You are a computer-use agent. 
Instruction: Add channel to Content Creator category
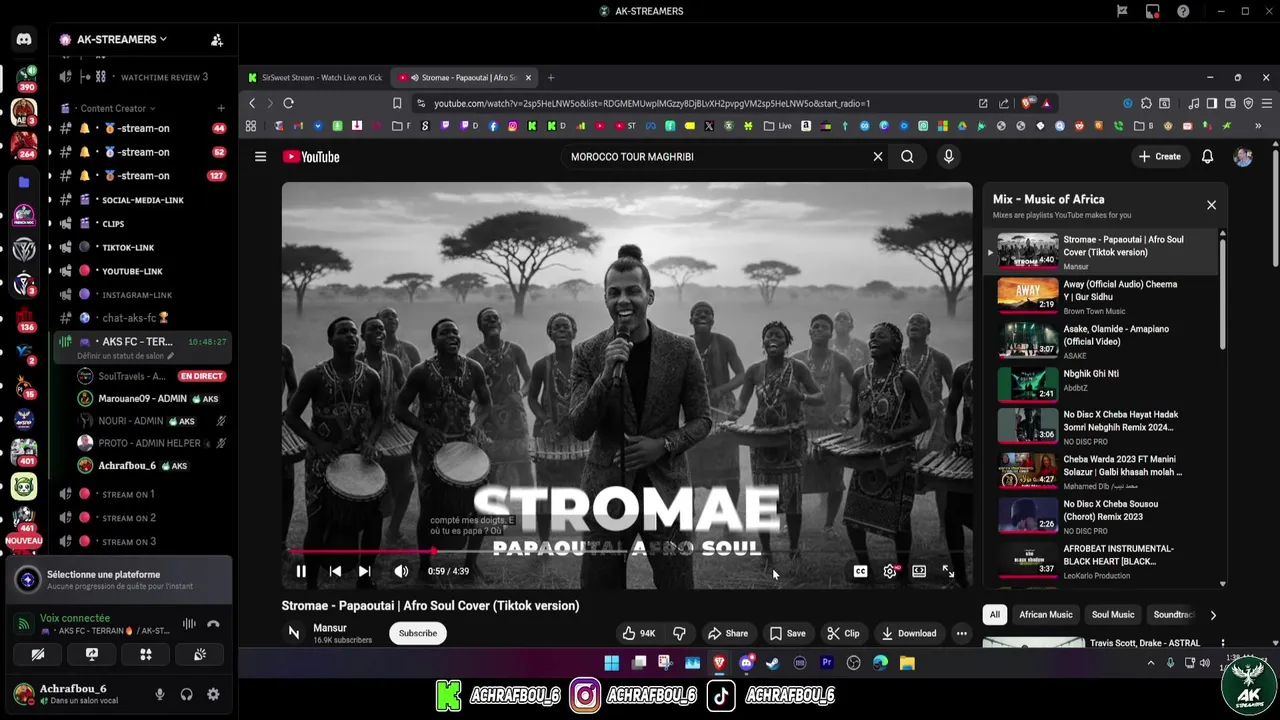221,108
